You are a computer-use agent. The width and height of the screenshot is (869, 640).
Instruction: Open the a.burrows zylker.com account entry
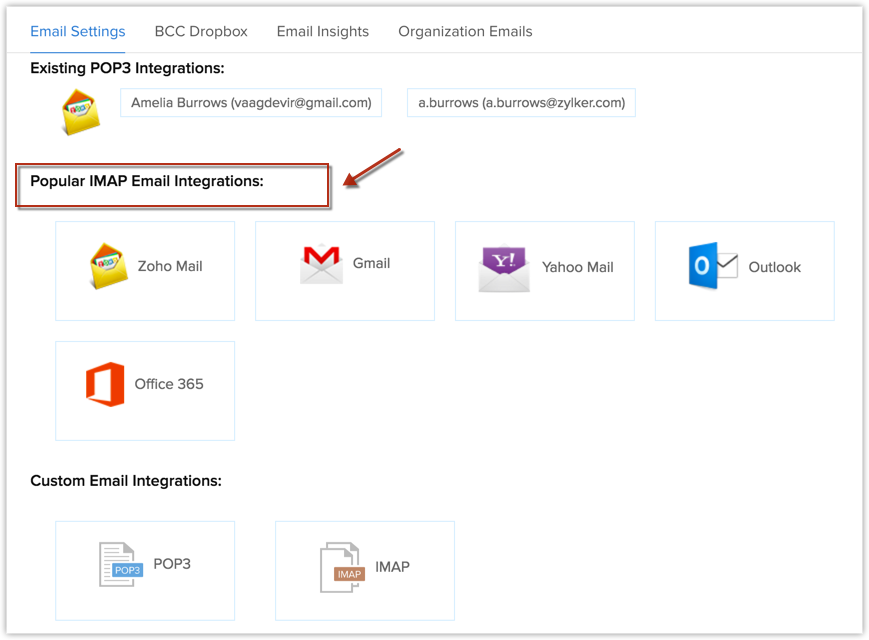pos(521,102)
